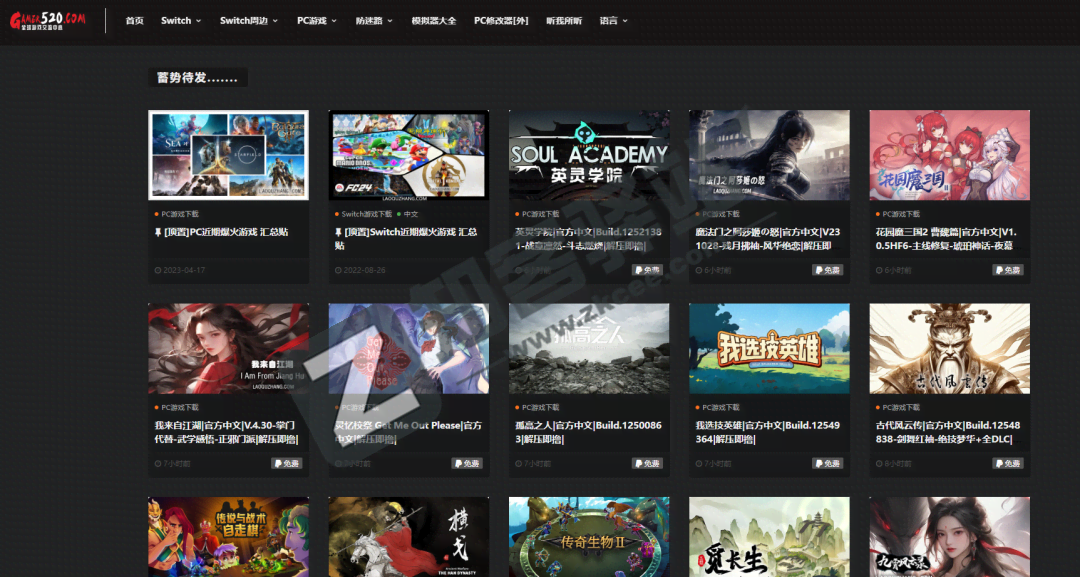Screen dimensions: 1080x577
Task: Open the PC修改器[外] nav link
Action: (501, 21)
